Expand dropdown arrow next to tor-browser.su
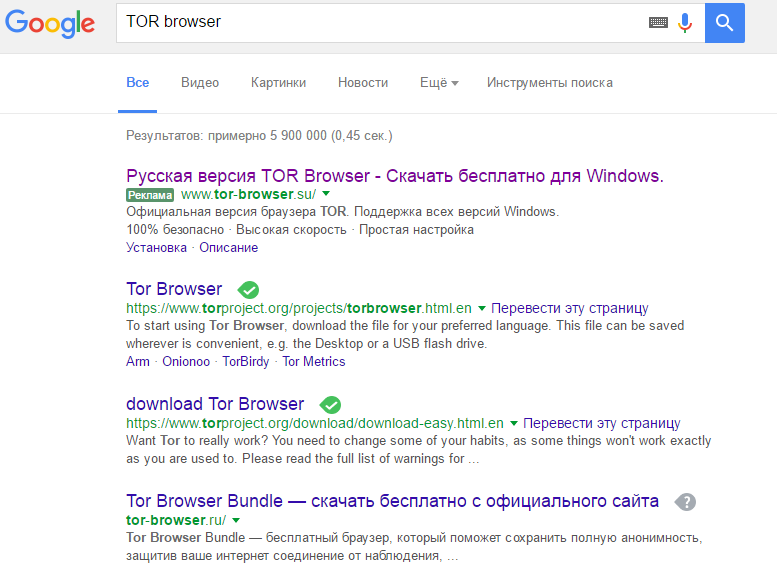The width and height of the screenshot is (777, 582). tap(326, 194)
